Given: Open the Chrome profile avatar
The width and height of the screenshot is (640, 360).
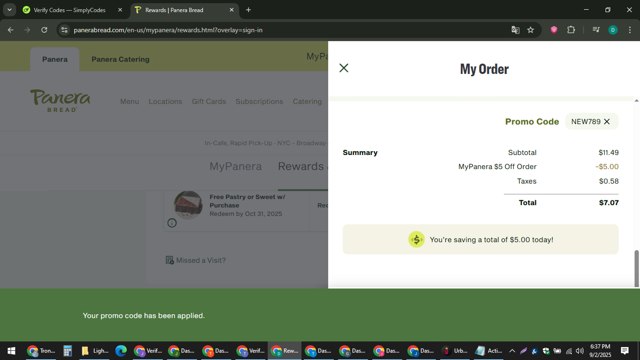Looking at the screenshot, I should [x=613, y=30].
